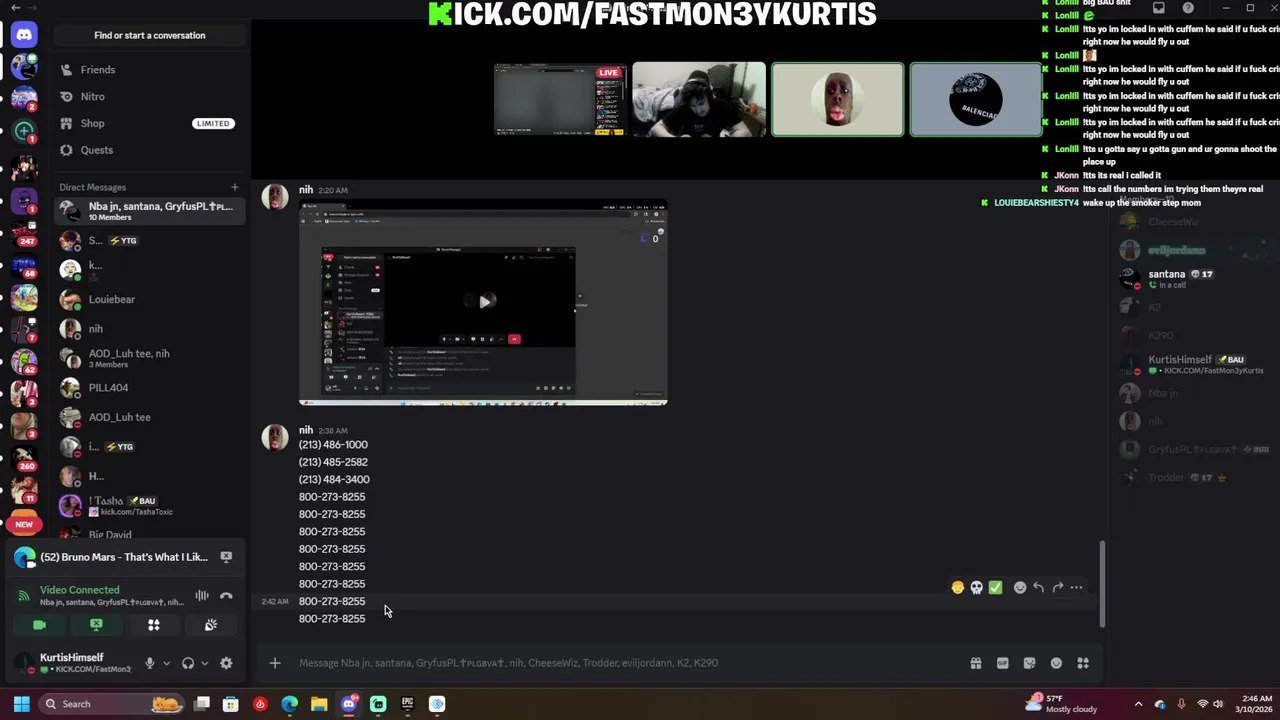Open User Settings gear
Screen dimensions: 1280x720
click(x=226, y=663)
